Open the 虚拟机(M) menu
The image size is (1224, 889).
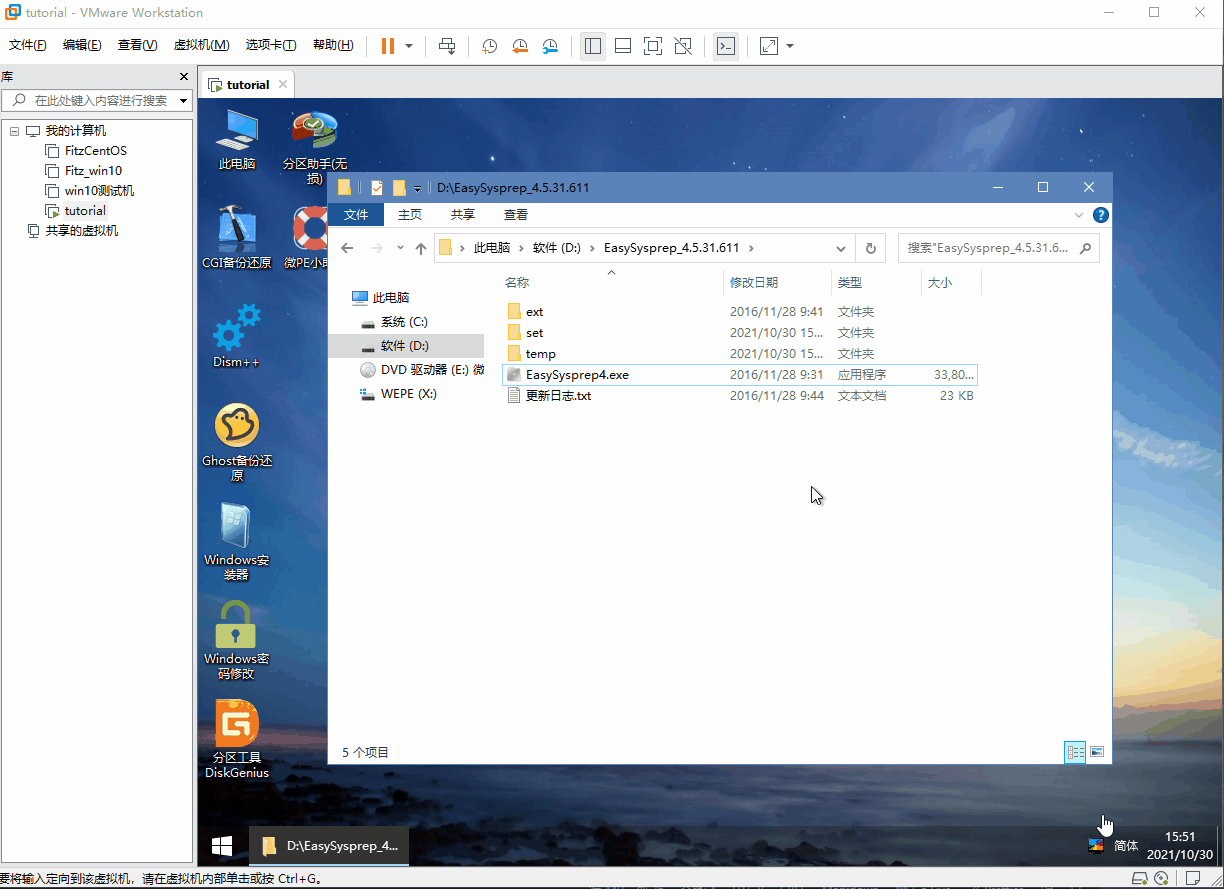click(201, 45)
